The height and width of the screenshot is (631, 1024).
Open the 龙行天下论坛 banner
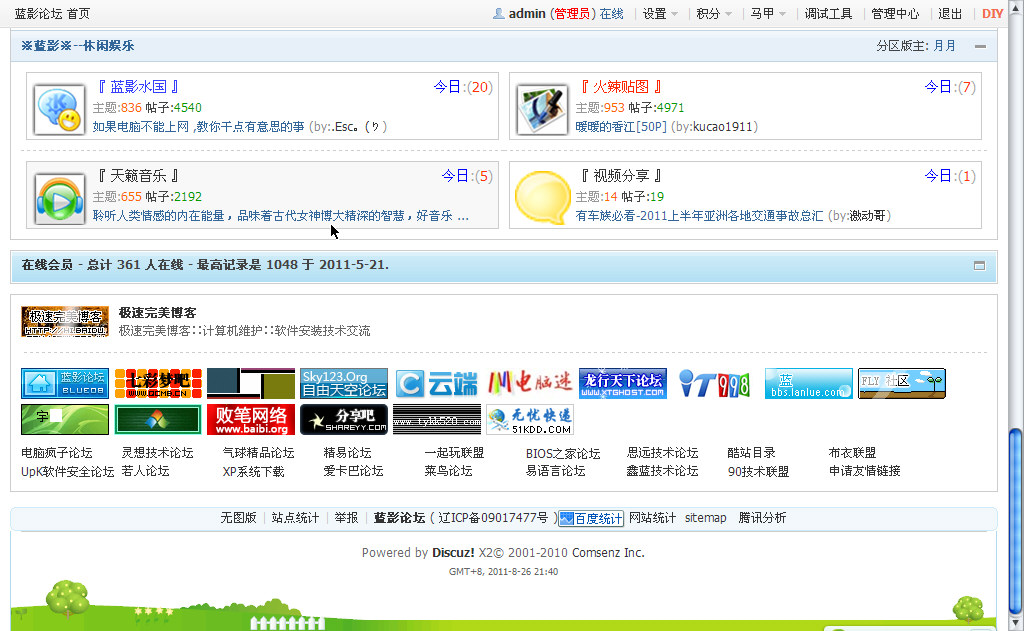[623, 383]
